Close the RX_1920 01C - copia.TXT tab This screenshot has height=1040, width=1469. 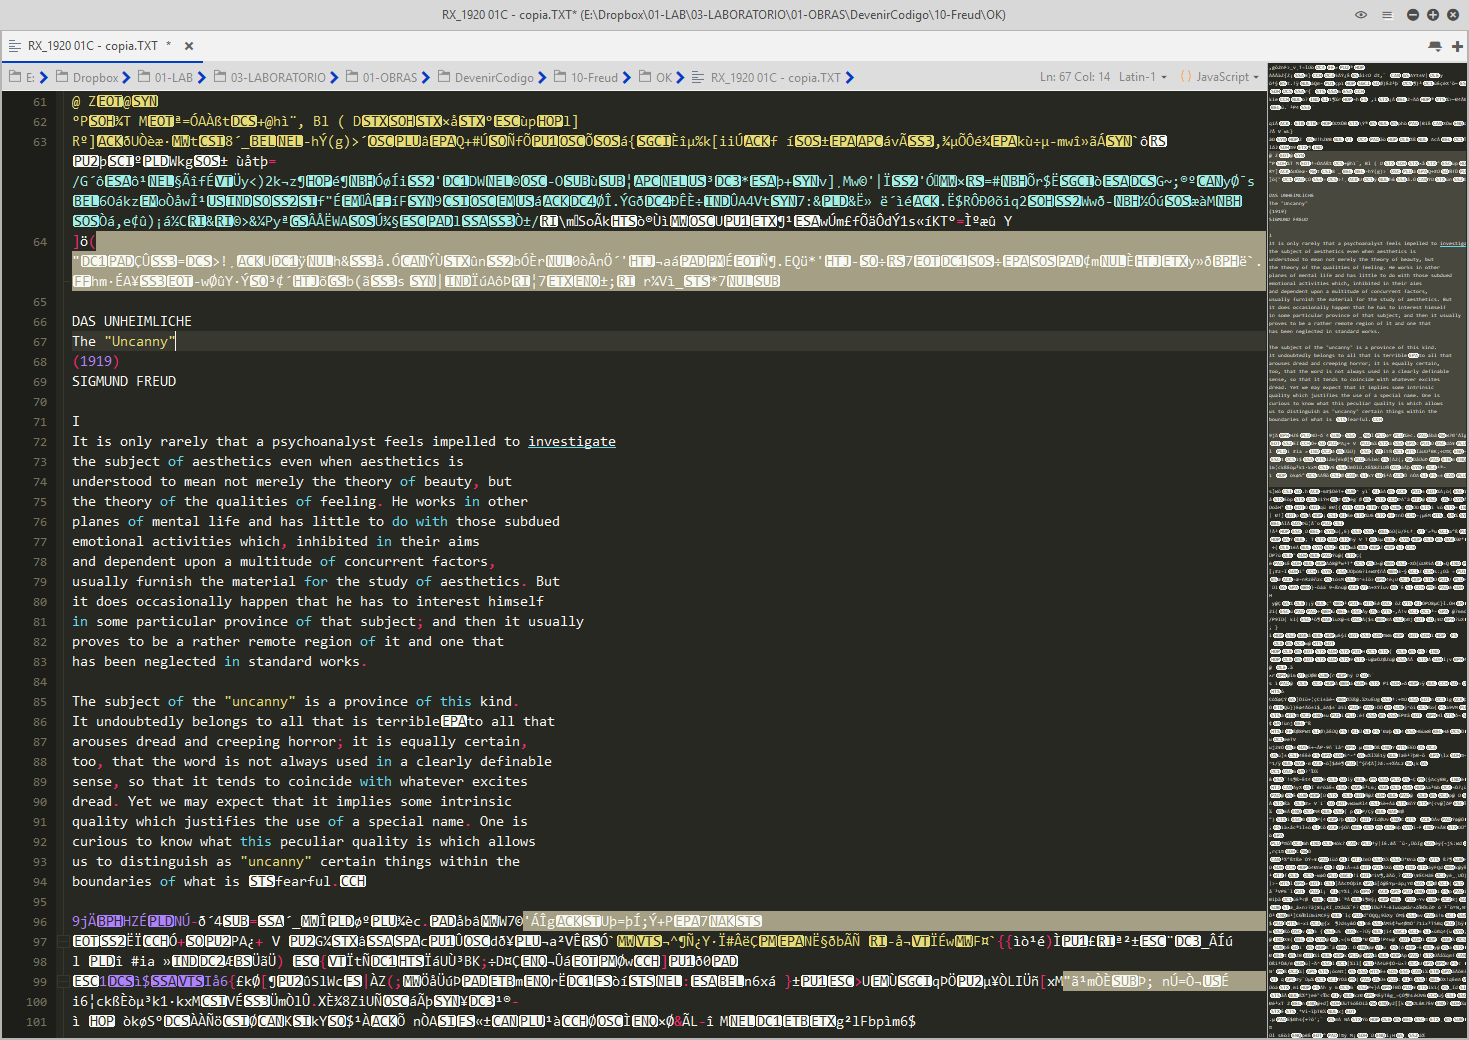pyautogui.click(x=189, y=46)
